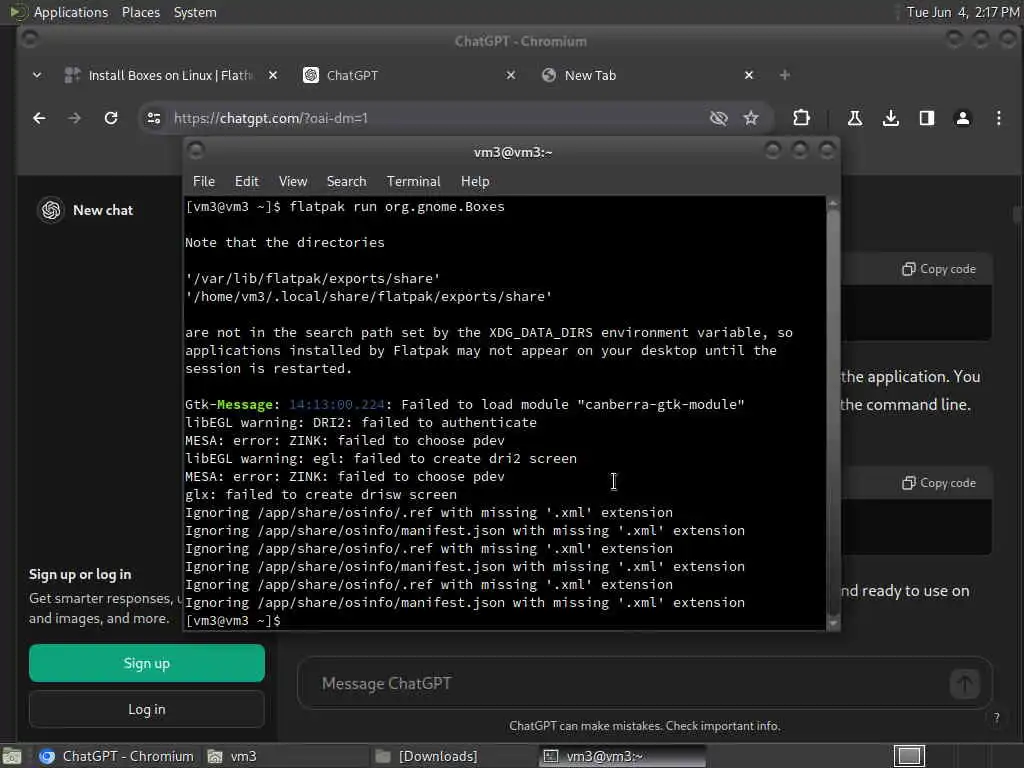Switch to Install Boxes on Linux tab
Image resolution: width=1024 pixels, height=768 pixels.
click(x=170, y=75)
